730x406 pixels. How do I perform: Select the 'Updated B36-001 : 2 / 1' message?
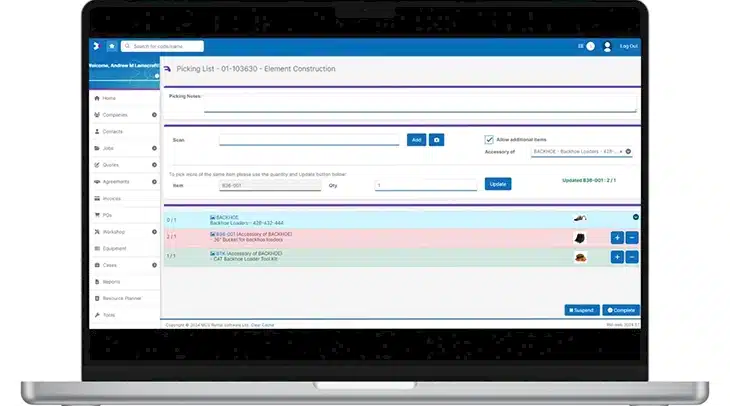coord(589,180)
